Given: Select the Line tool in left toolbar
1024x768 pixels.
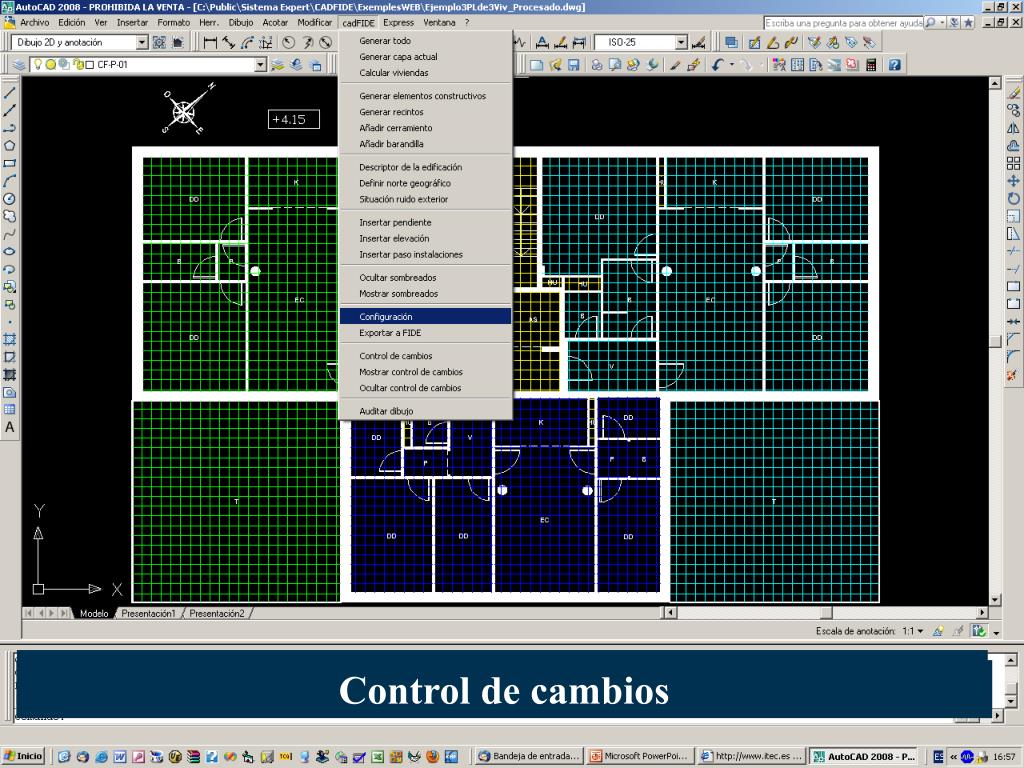Looking at the screenshot, I should tap(9, 93).
